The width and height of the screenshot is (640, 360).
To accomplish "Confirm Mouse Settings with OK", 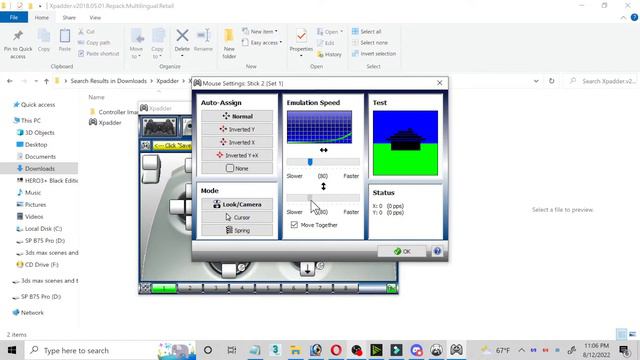I will tap(402, 251).
